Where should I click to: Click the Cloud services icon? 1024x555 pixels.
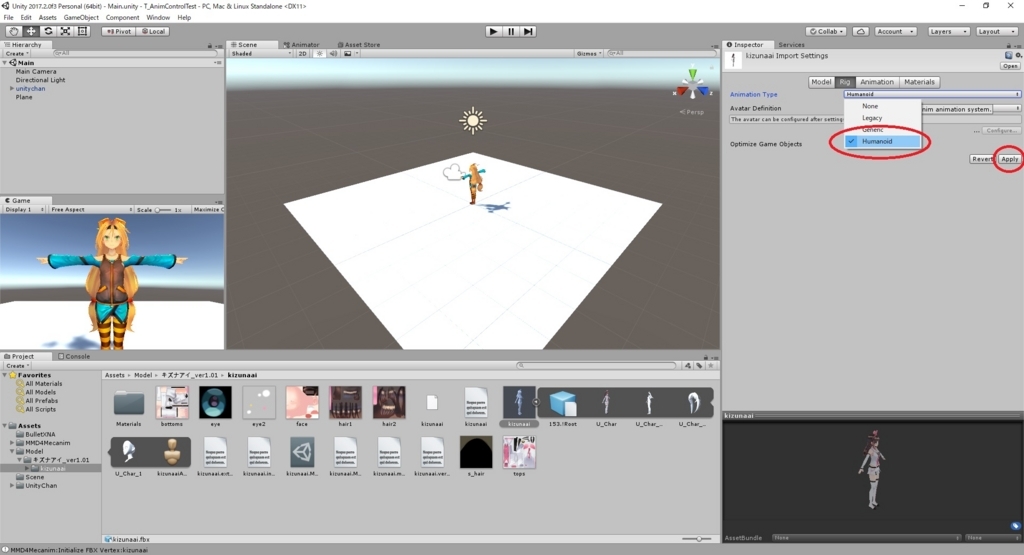(x=861, y=31)
